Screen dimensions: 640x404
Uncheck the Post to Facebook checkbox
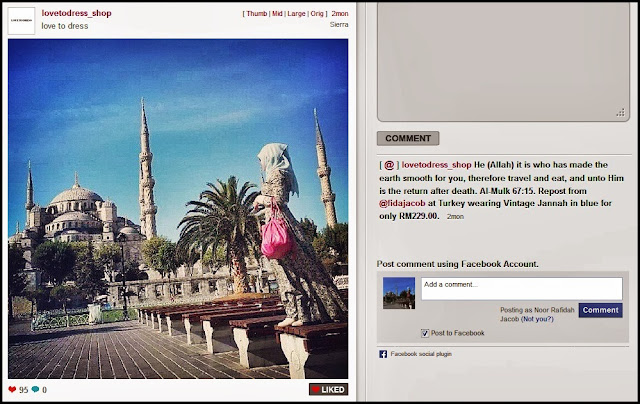coord(425,333)
